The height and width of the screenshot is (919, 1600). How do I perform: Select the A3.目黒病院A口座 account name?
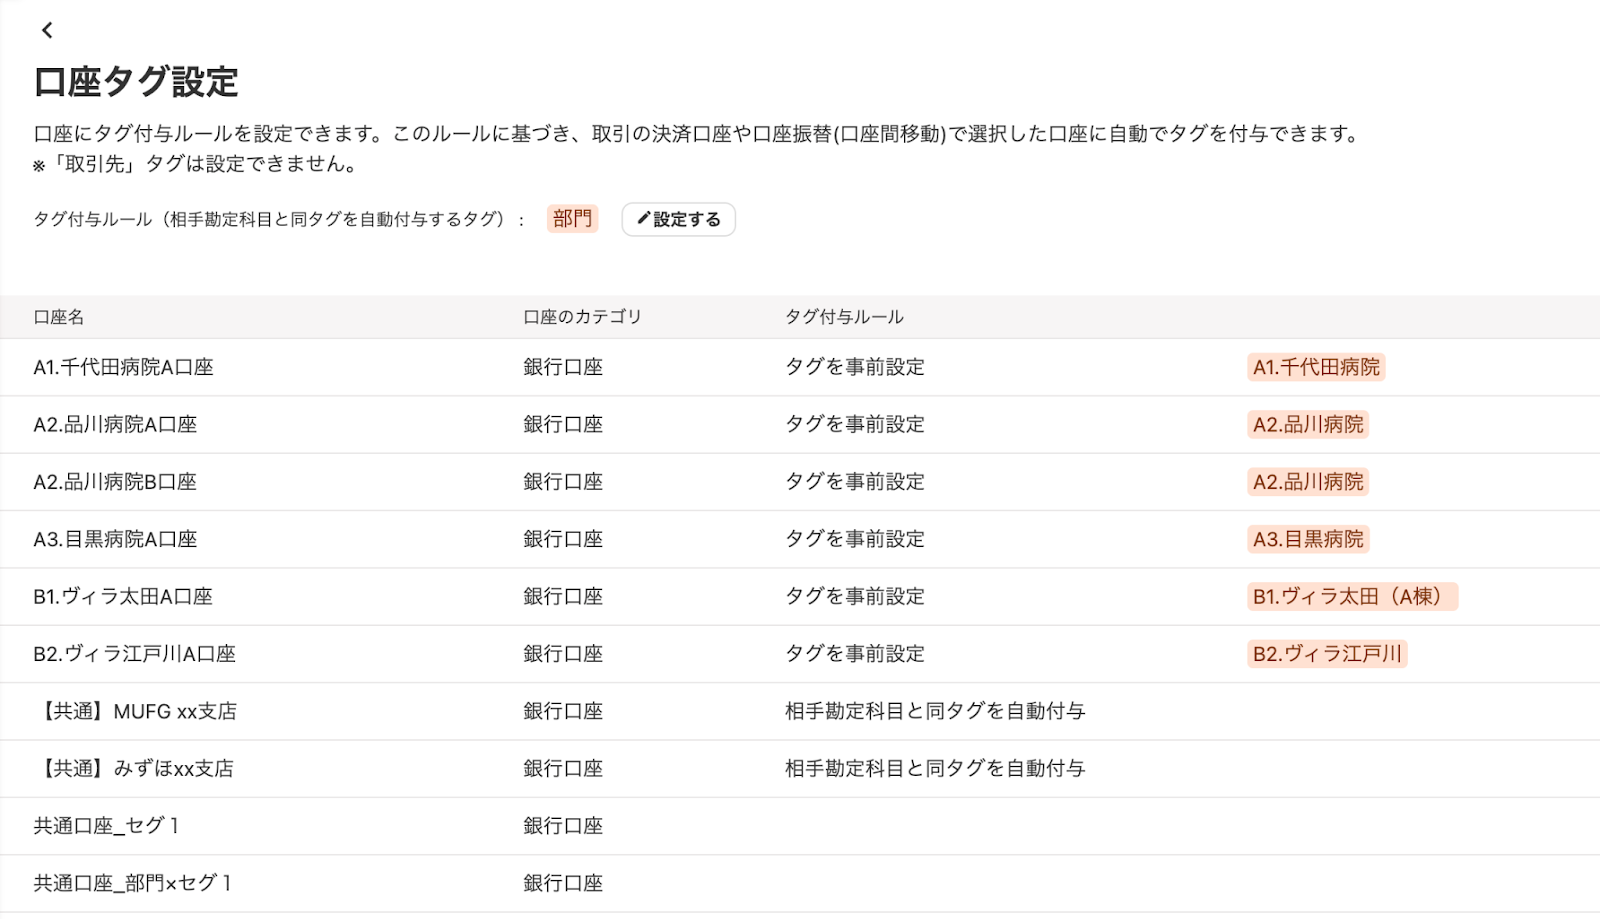click(115, 539)
